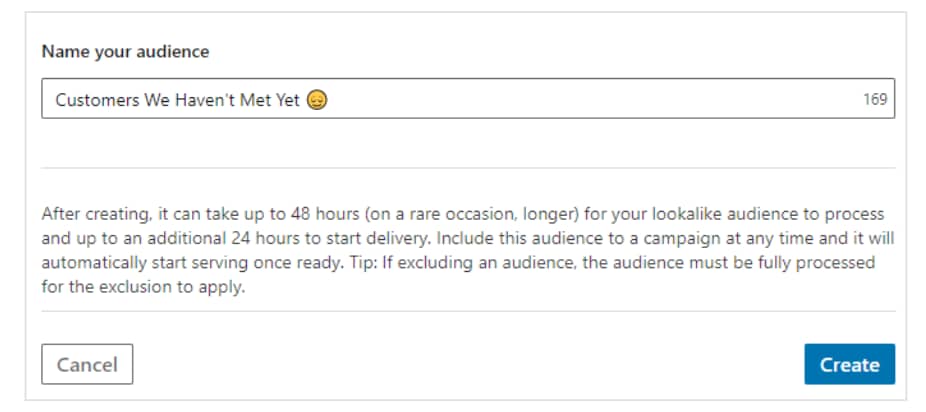The image size is (926, 412).
Task: Click the 'Name your audience' label
Action: pyautogui.click(x=125, y=51)
